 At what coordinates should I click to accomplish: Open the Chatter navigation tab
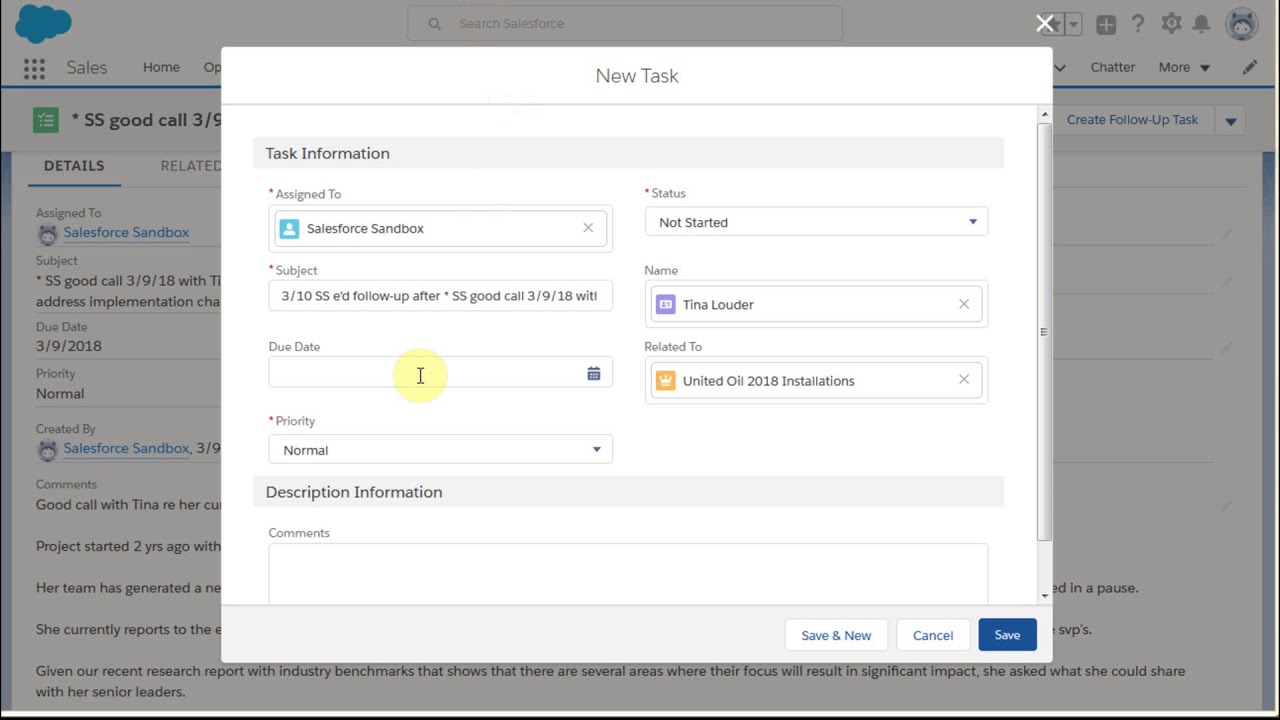[1113, 67]
